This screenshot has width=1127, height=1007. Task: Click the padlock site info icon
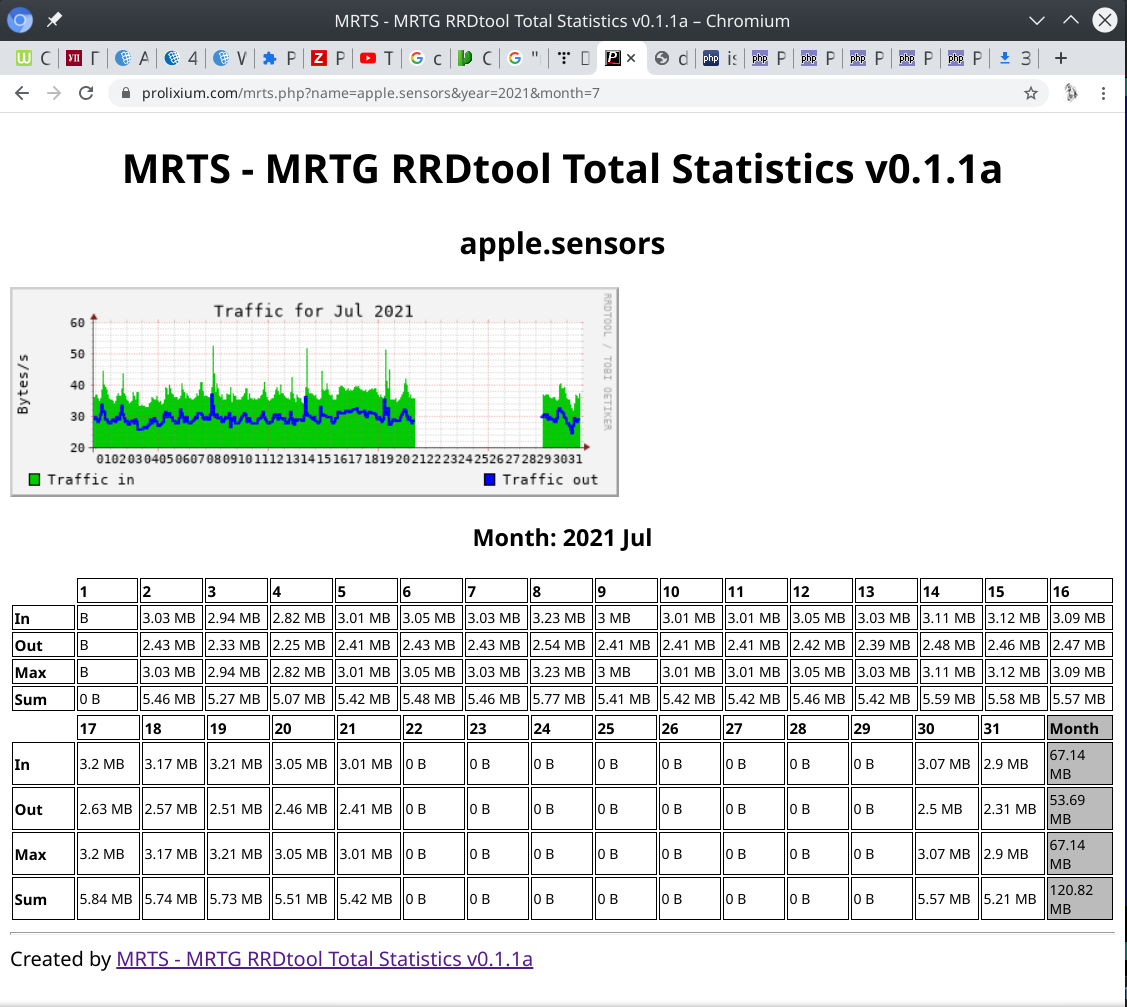tap(126, 93)
